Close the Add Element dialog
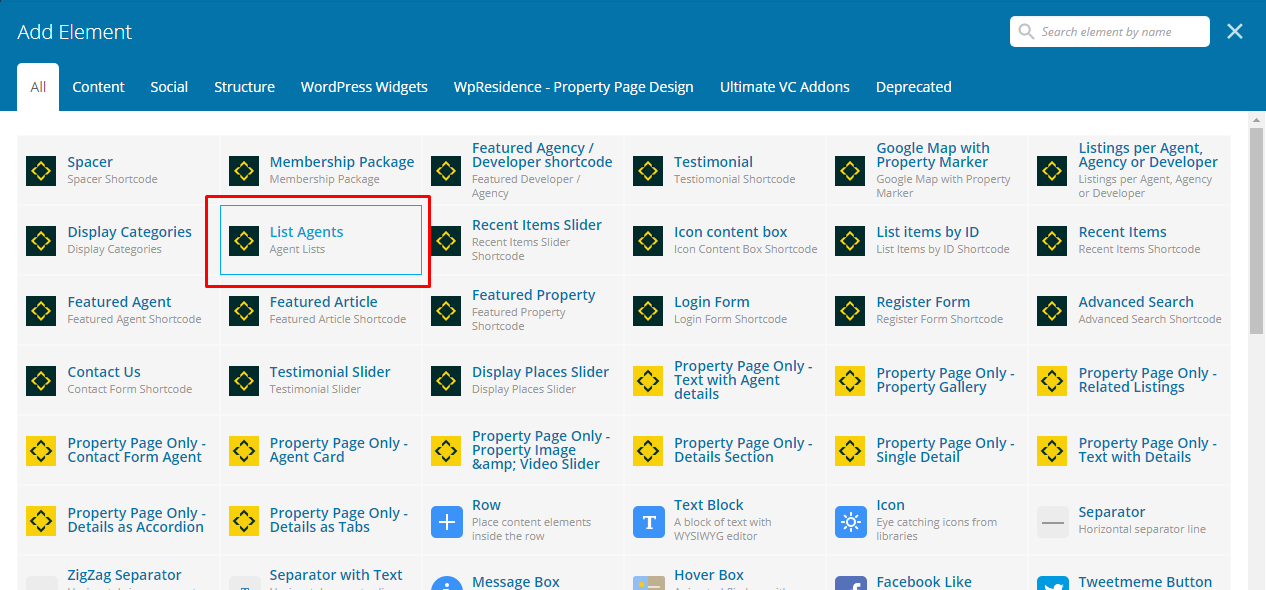Image resolution: width=1266 pixels, height=590 pixels. (1235, 32)
